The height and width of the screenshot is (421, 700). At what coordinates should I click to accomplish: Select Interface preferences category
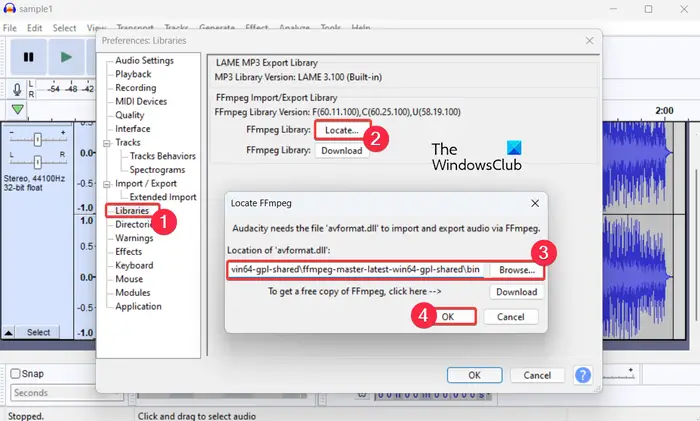coord(133,129)
